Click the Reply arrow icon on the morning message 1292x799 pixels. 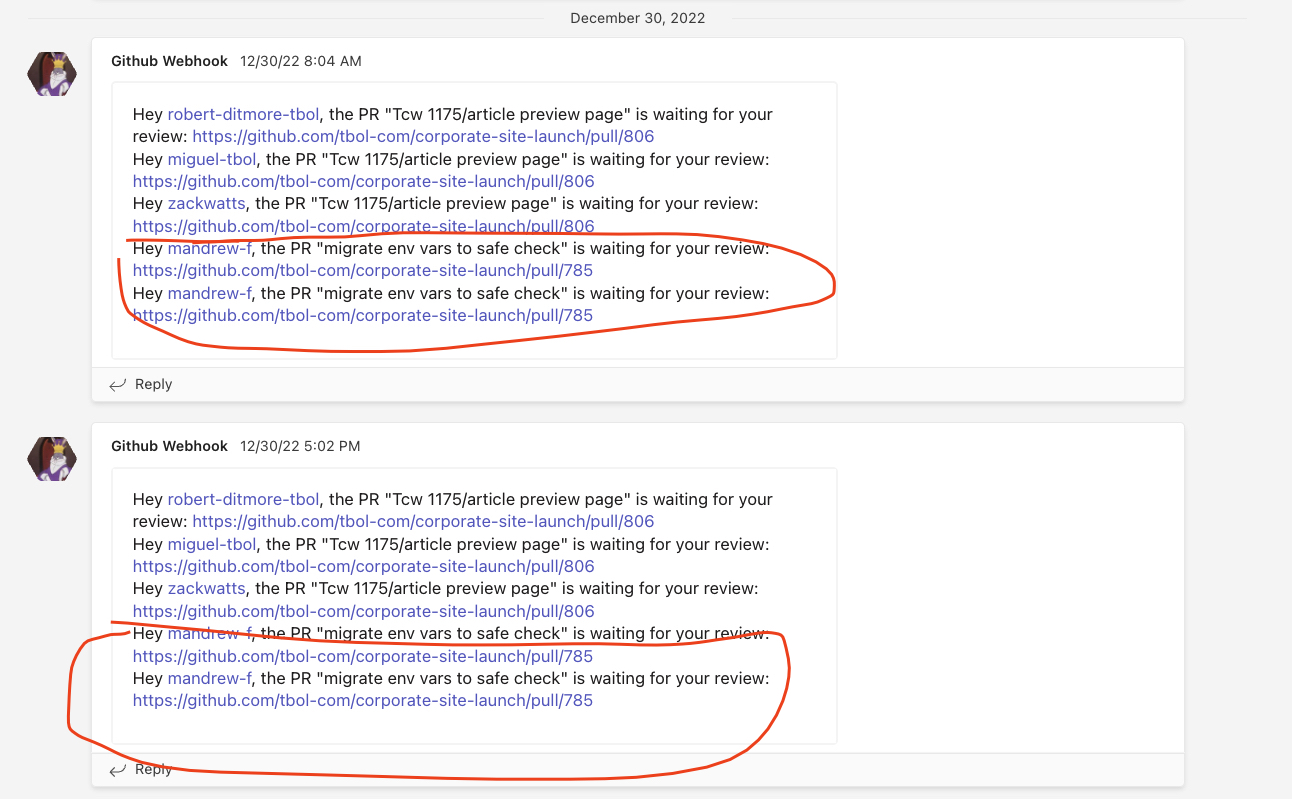[x=117, y=383]
